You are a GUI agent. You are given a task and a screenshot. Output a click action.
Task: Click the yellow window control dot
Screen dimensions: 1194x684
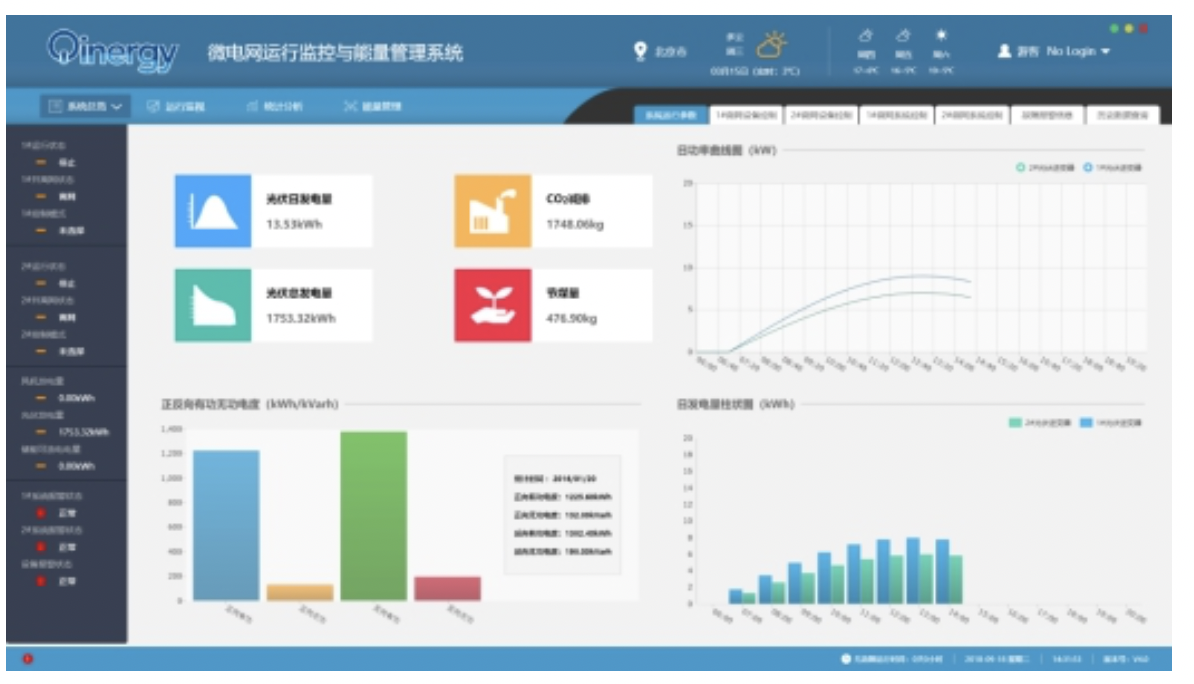[x=1129, y=29]
